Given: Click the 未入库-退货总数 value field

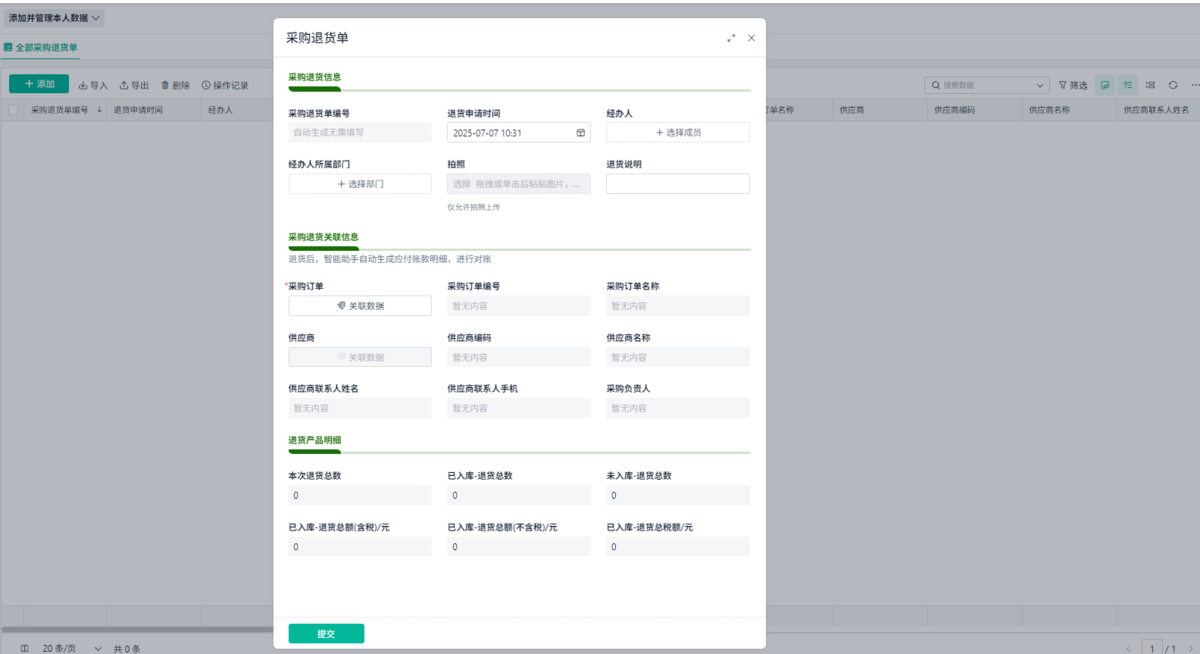Looking at the screenshot, I should coord(678,495).
